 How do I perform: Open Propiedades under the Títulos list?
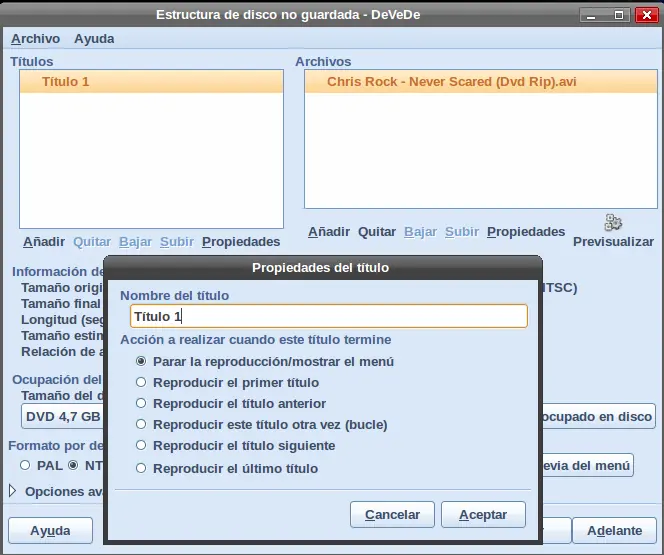click(x=241, y=242)
